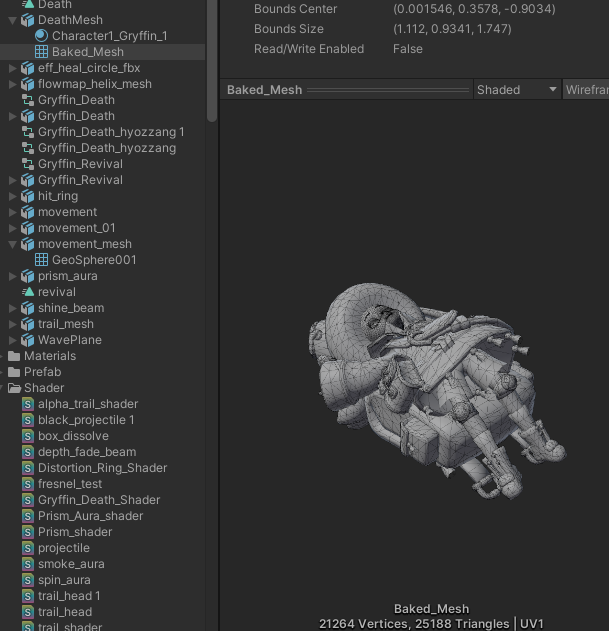609x631 pixels.
Task: Select the Prism_Aura_shader asset
Action: point(90,516)
